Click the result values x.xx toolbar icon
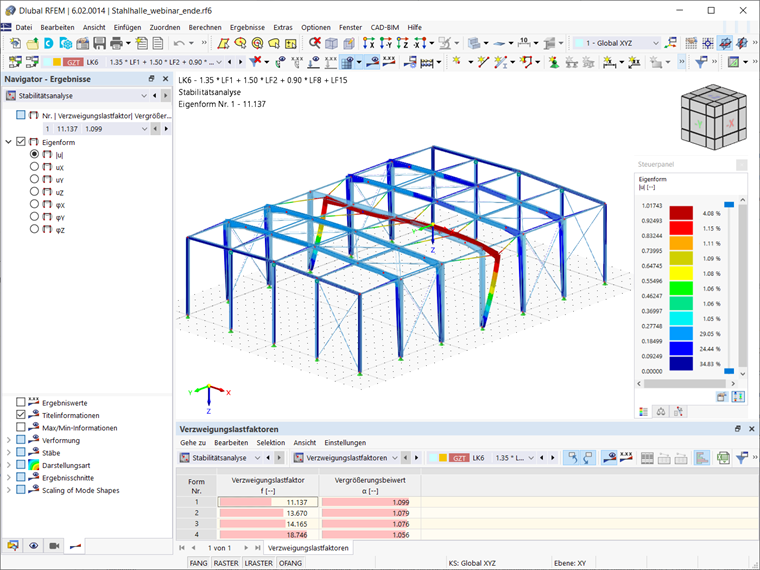 coord(388,61)
